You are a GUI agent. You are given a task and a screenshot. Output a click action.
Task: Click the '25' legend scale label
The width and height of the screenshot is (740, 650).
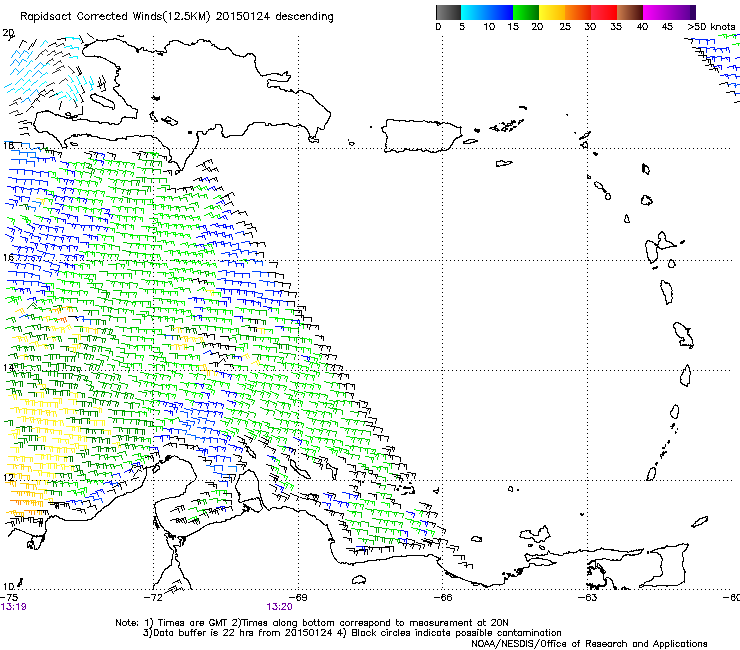(x=565, y=27)
